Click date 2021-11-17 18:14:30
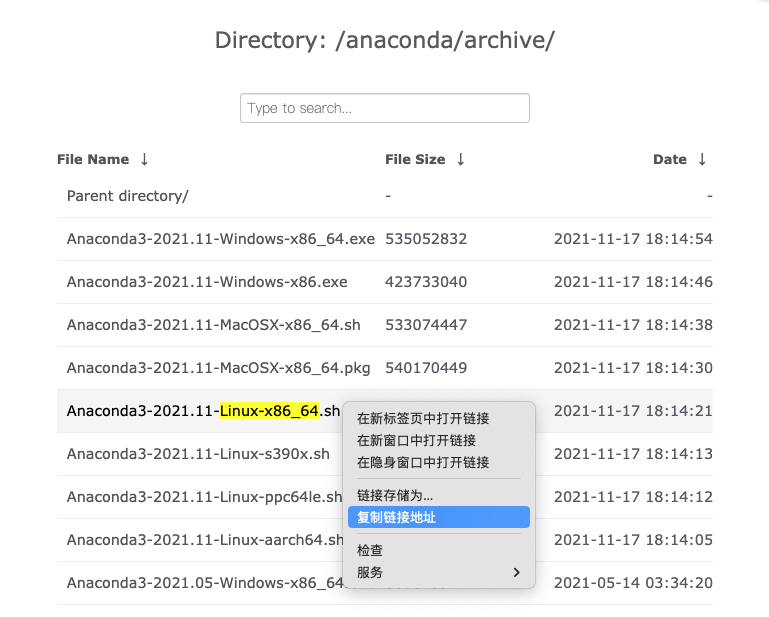 633,368
